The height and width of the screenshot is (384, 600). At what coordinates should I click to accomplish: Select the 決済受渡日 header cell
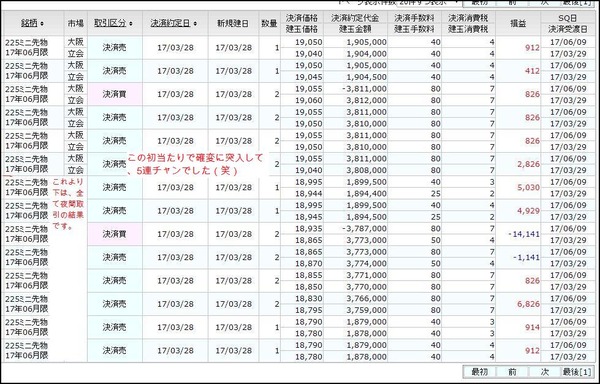(568, 29)
